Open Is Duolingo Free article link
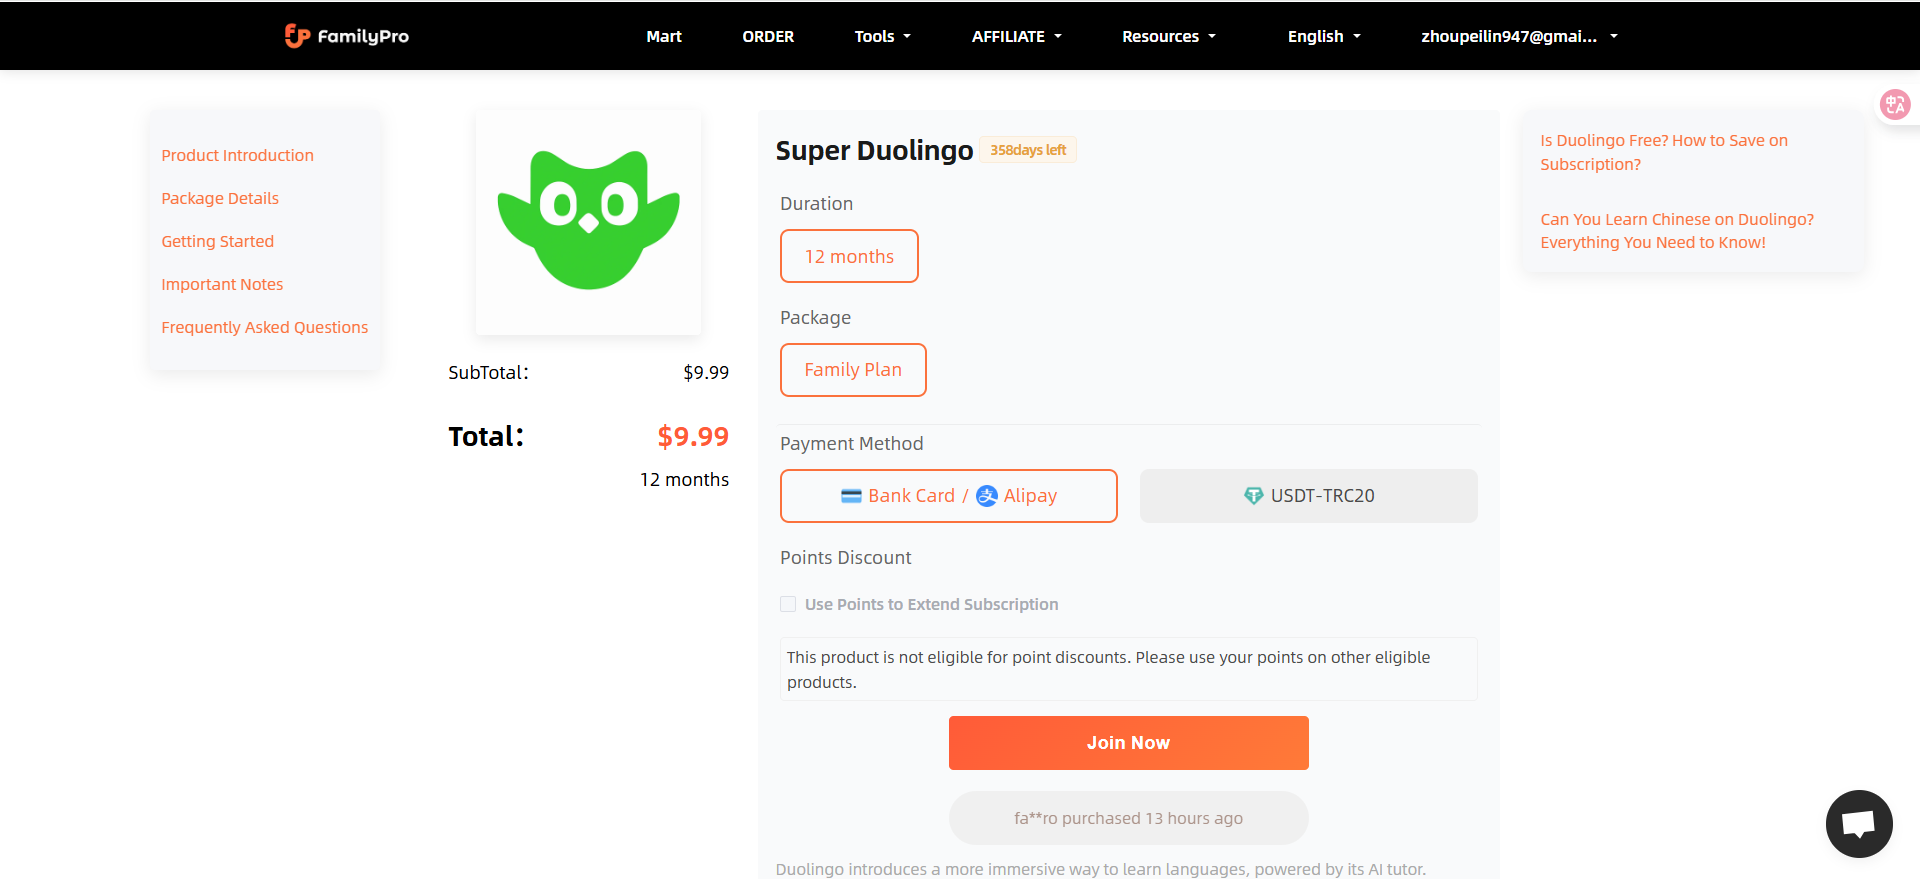The height and width of the screenshot is (879, 1920). tap(1664, 152)
